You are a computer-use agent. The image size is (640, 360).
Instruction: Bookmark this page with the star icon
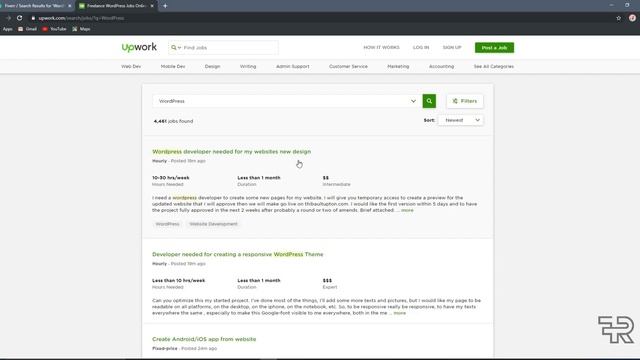pyautogui.click(x=618, y=18)
